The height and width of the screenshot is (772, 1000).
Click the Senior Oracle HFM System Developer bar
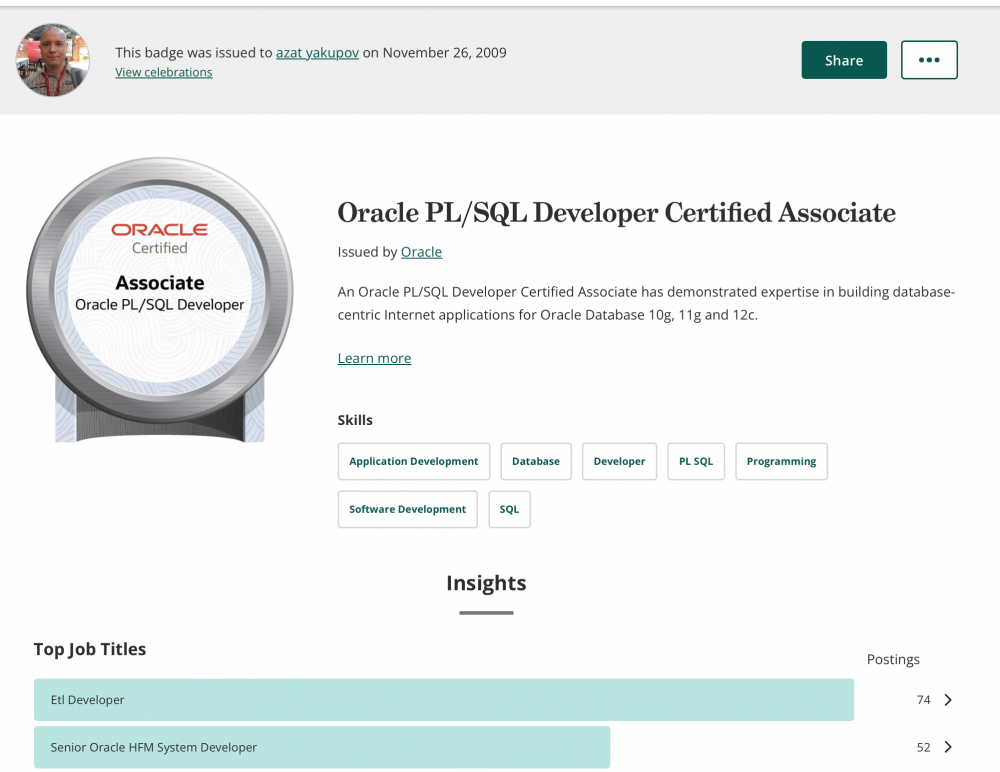coord(321,747)
